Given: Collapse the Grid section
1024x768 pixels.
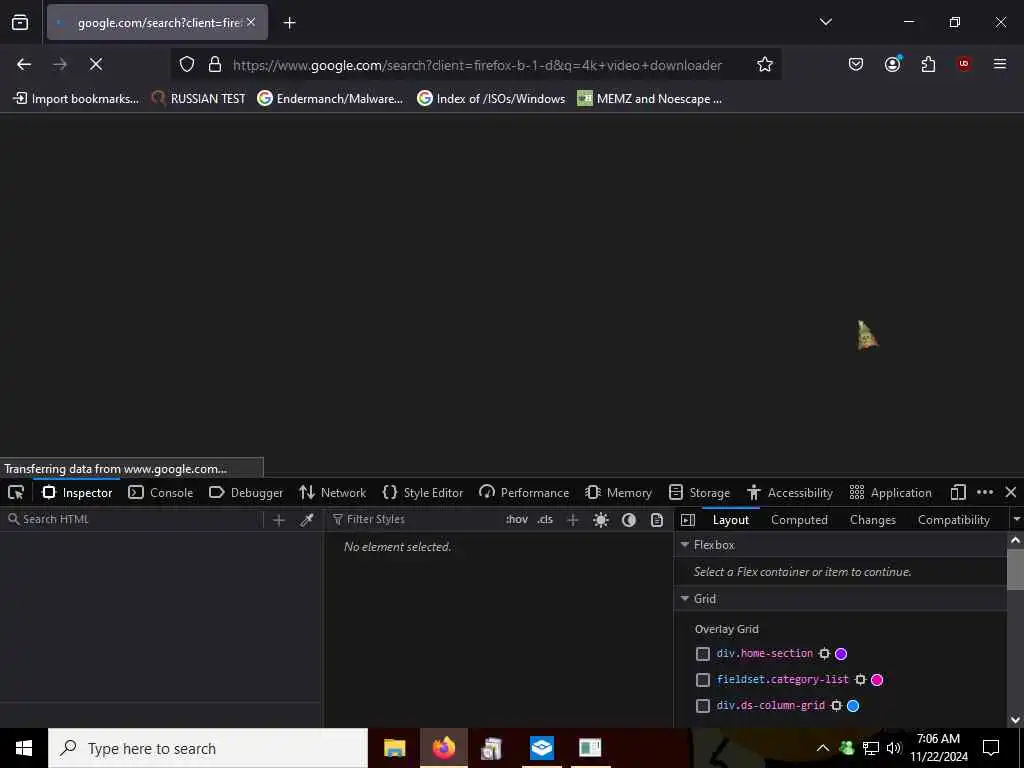Looking at the screenshot, I should (685, 598).
